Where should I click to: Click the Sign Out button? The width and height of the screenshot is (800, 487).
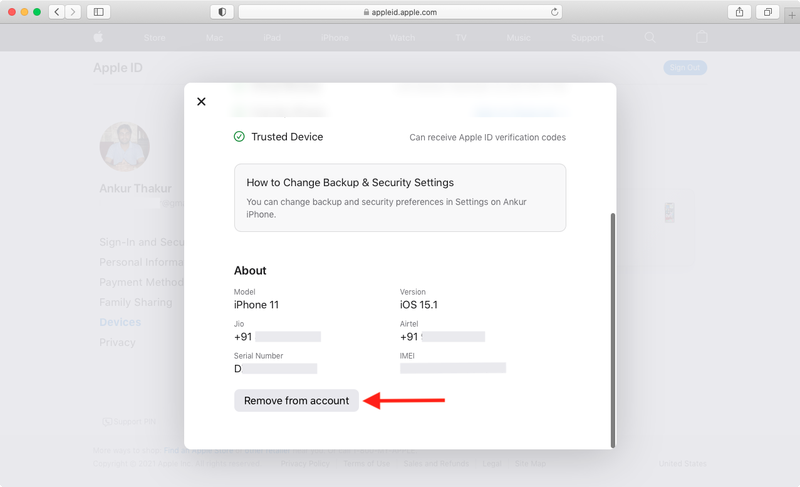(x=685, y=68)
